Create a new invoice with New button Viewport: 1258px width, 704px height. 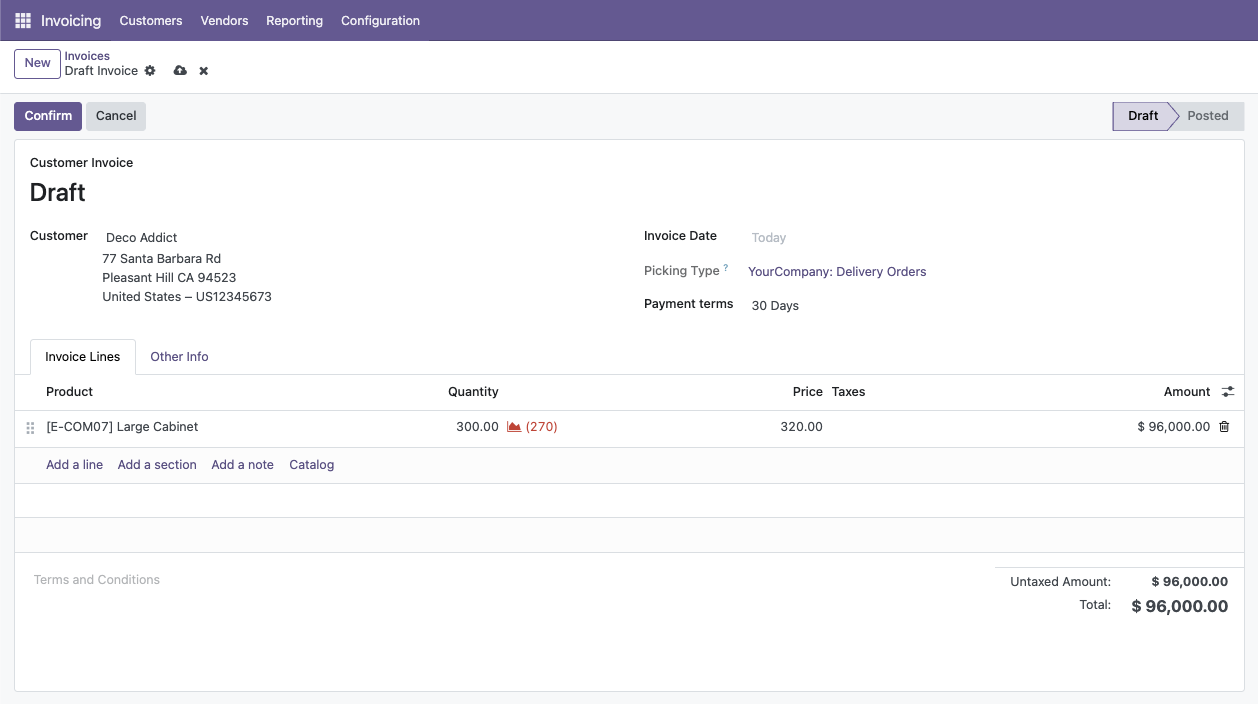click(37, 63)
